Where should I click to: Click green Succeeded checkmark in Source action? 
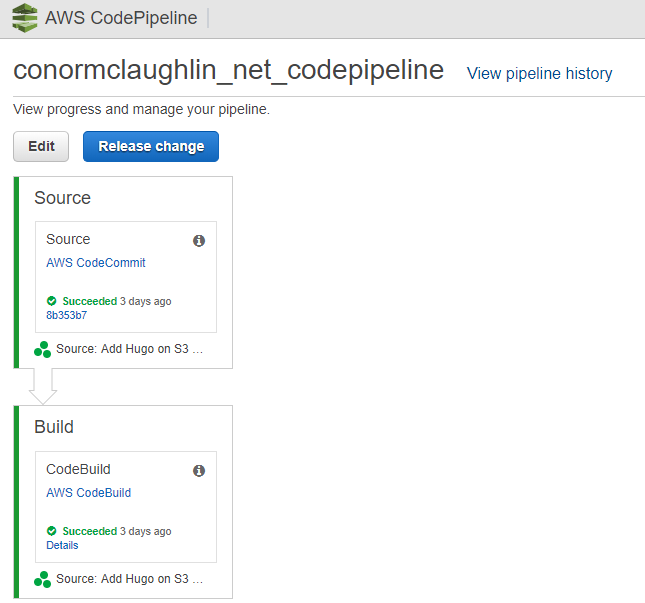(x=51, y=301)
